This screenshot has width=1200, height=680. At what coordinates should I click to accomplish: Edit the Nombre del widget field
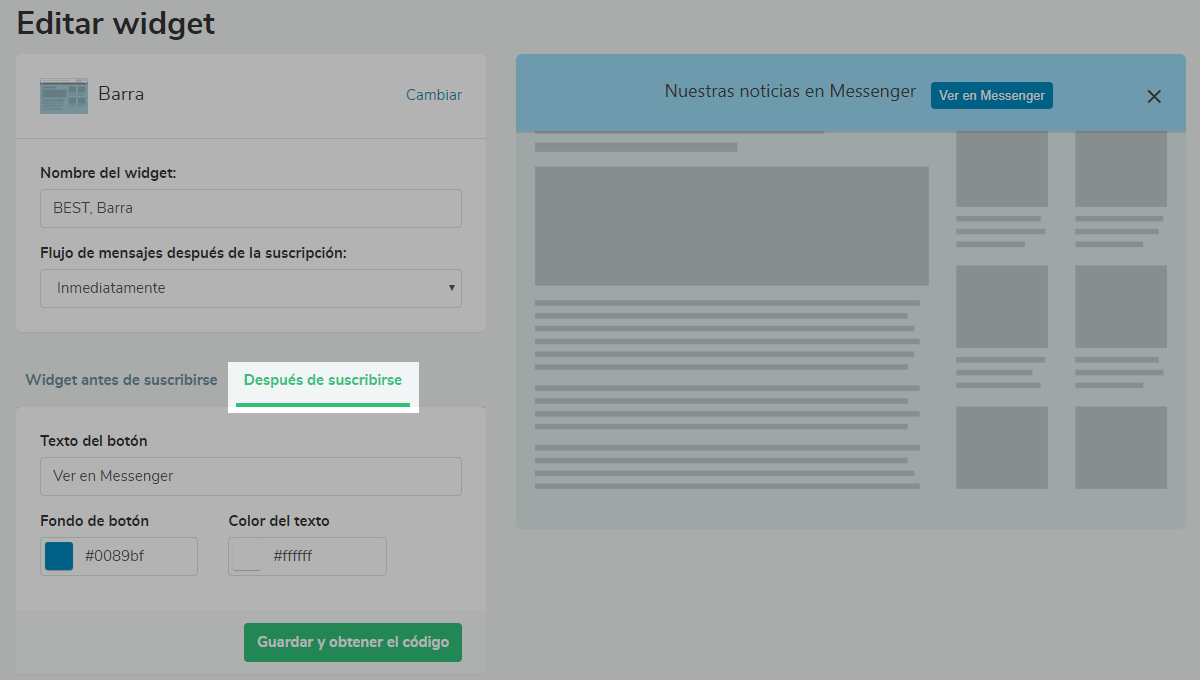[x=251, y=208]
